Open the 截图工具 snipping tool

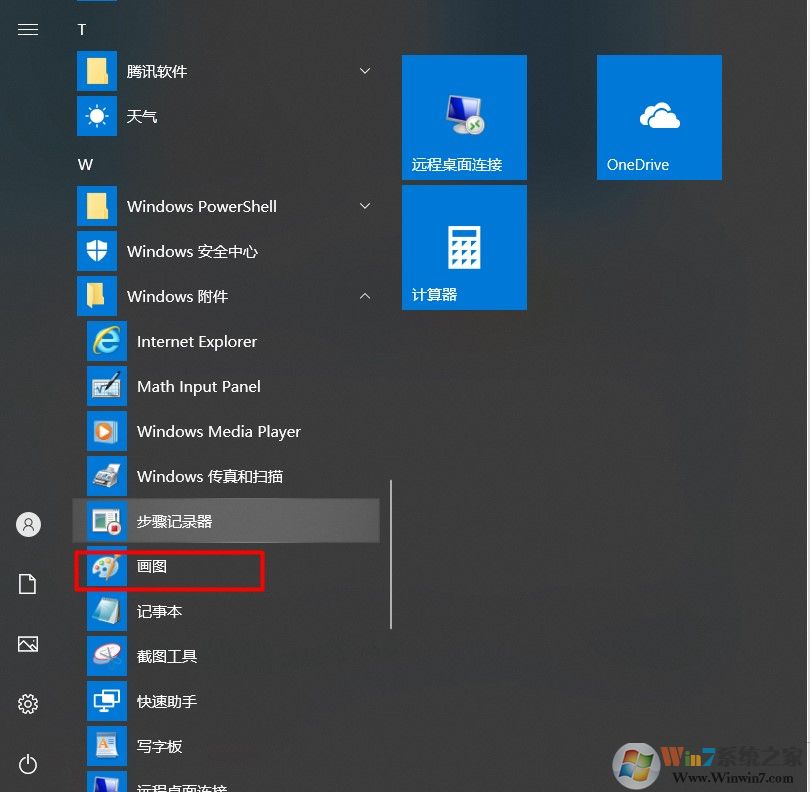pos(166,656)
